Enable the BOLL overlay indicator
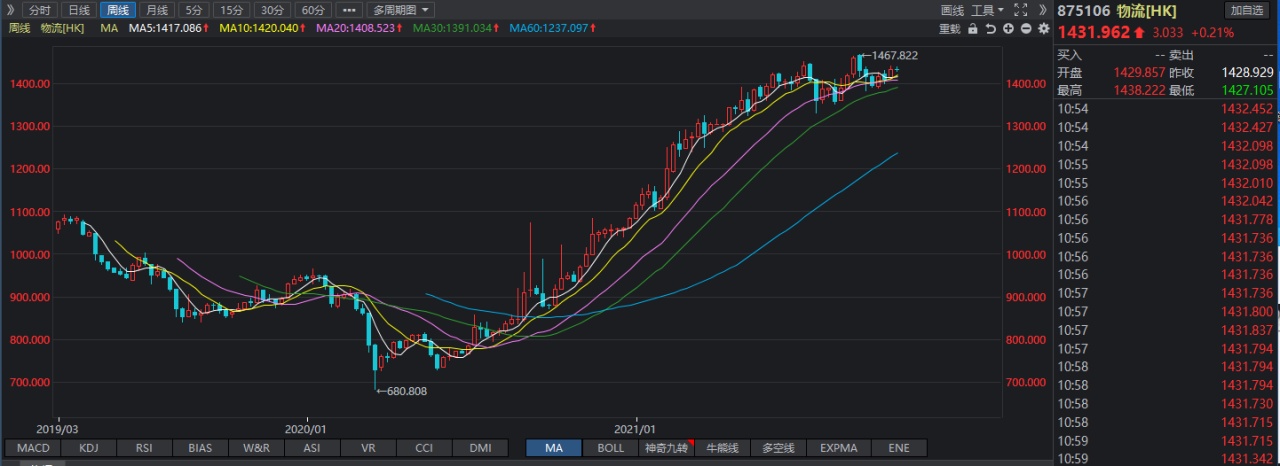 610,448
